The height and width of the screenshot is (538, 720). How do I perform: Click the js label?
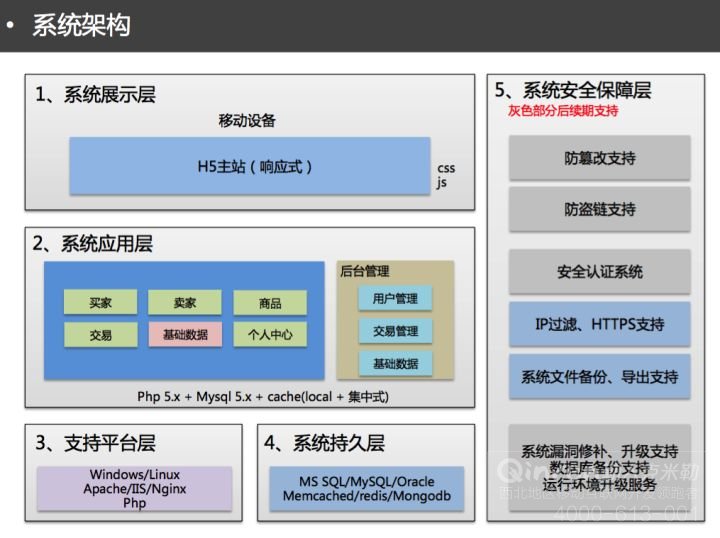[441, 183]
